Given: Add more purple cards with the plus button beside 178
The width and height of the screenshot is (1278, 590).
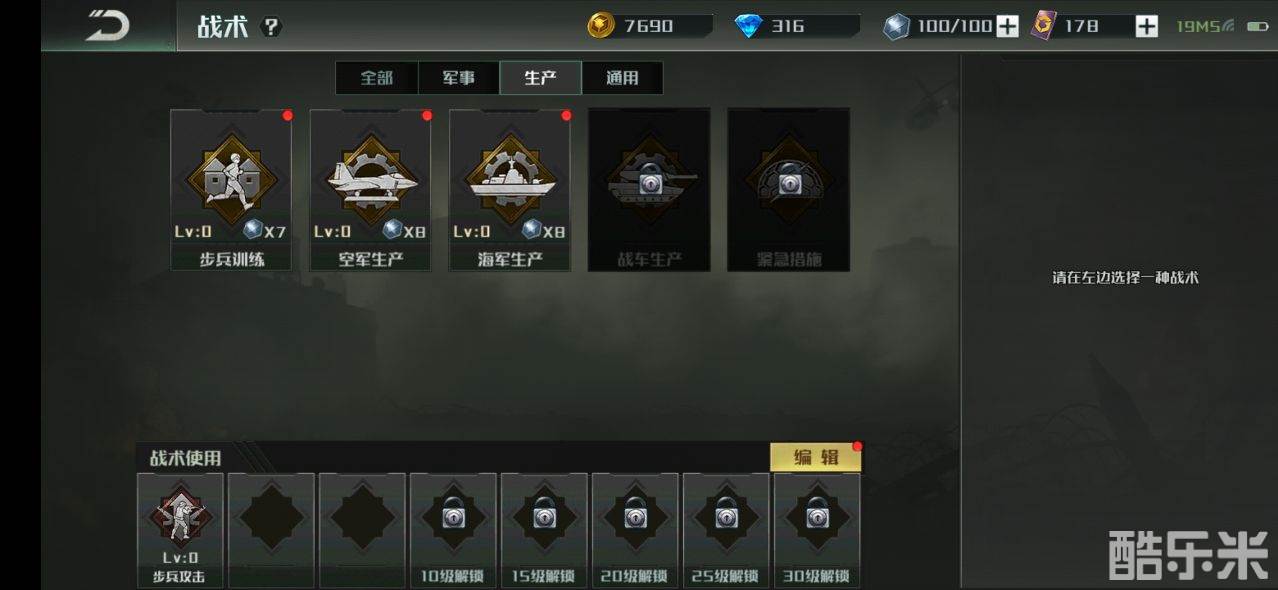Looking at the screenshot, I should (x=1146, y=26).
